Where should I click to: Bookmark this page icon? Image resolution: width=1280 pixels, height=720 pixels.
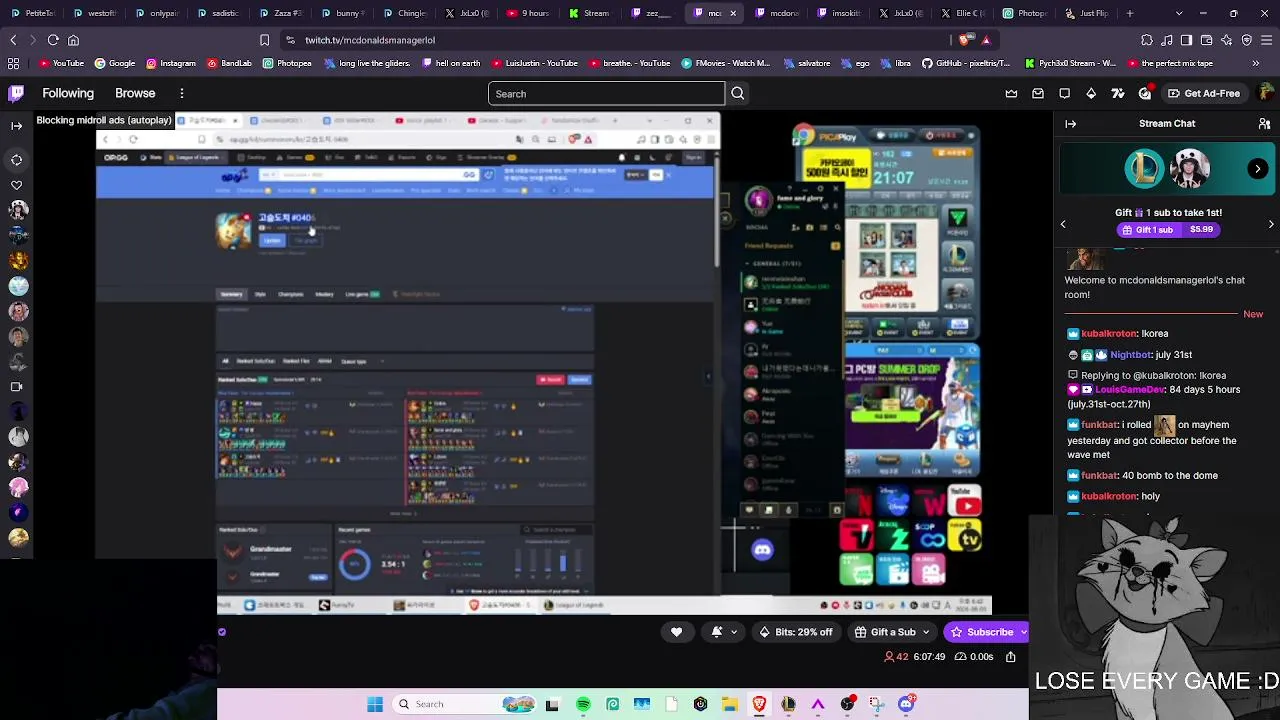click(x=264, y=40)
